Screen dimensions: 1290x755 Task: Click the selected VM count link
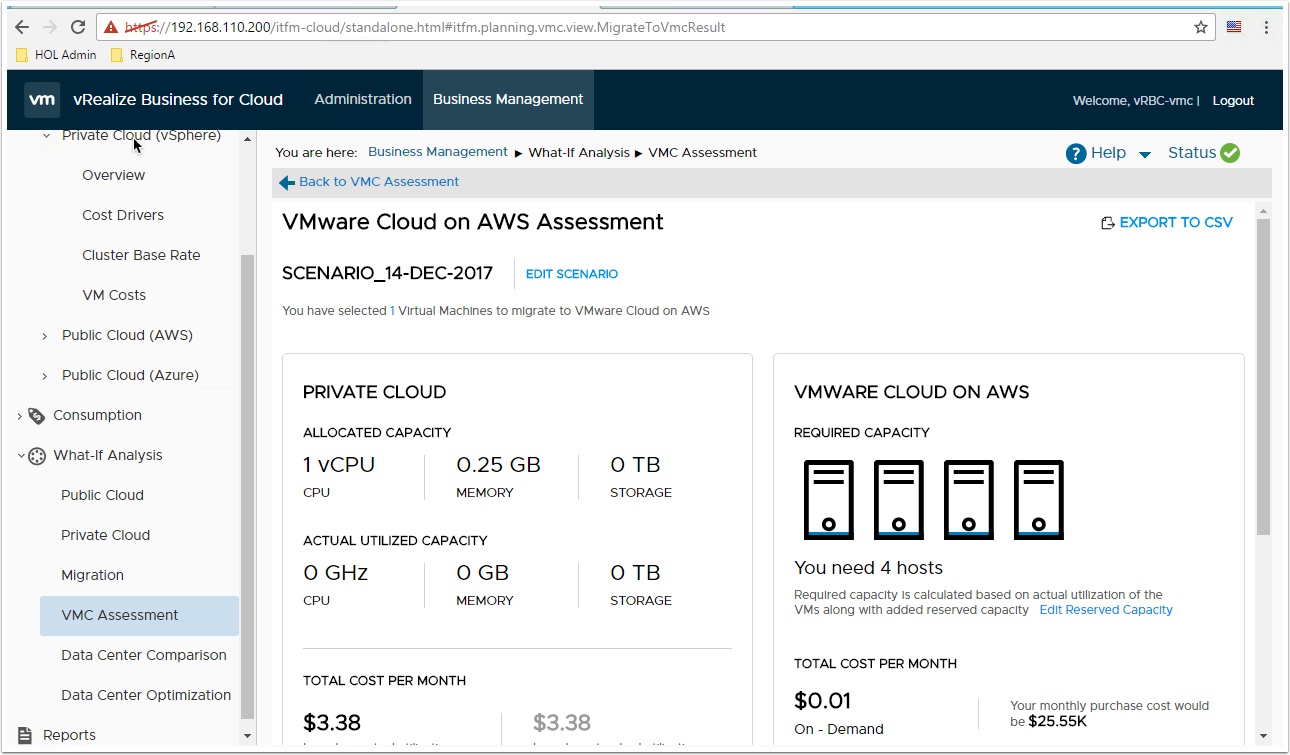(392, 311)
